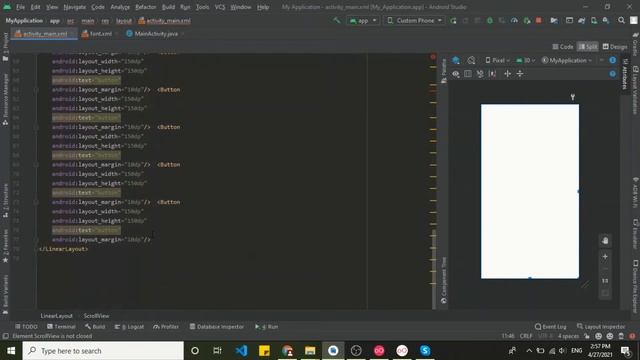Click the blueprint columns icon in preview toolbar
The height and width of the screenshot is (360, 640).
(x=468, y=74)
